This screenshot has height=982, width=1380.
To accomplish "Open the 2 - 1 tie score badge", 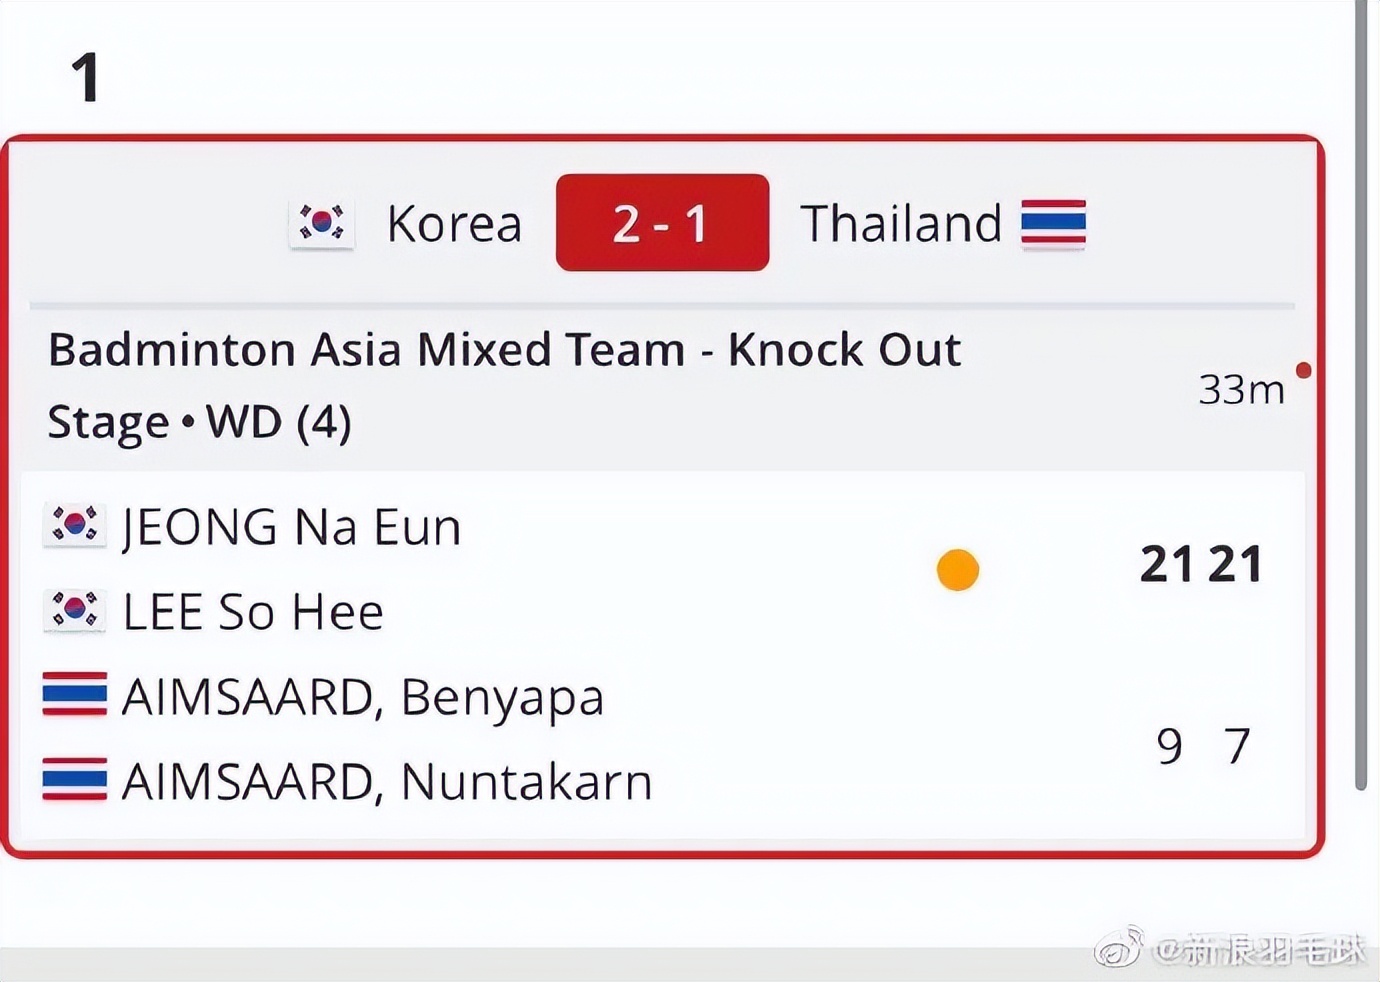I will [662, 223].
